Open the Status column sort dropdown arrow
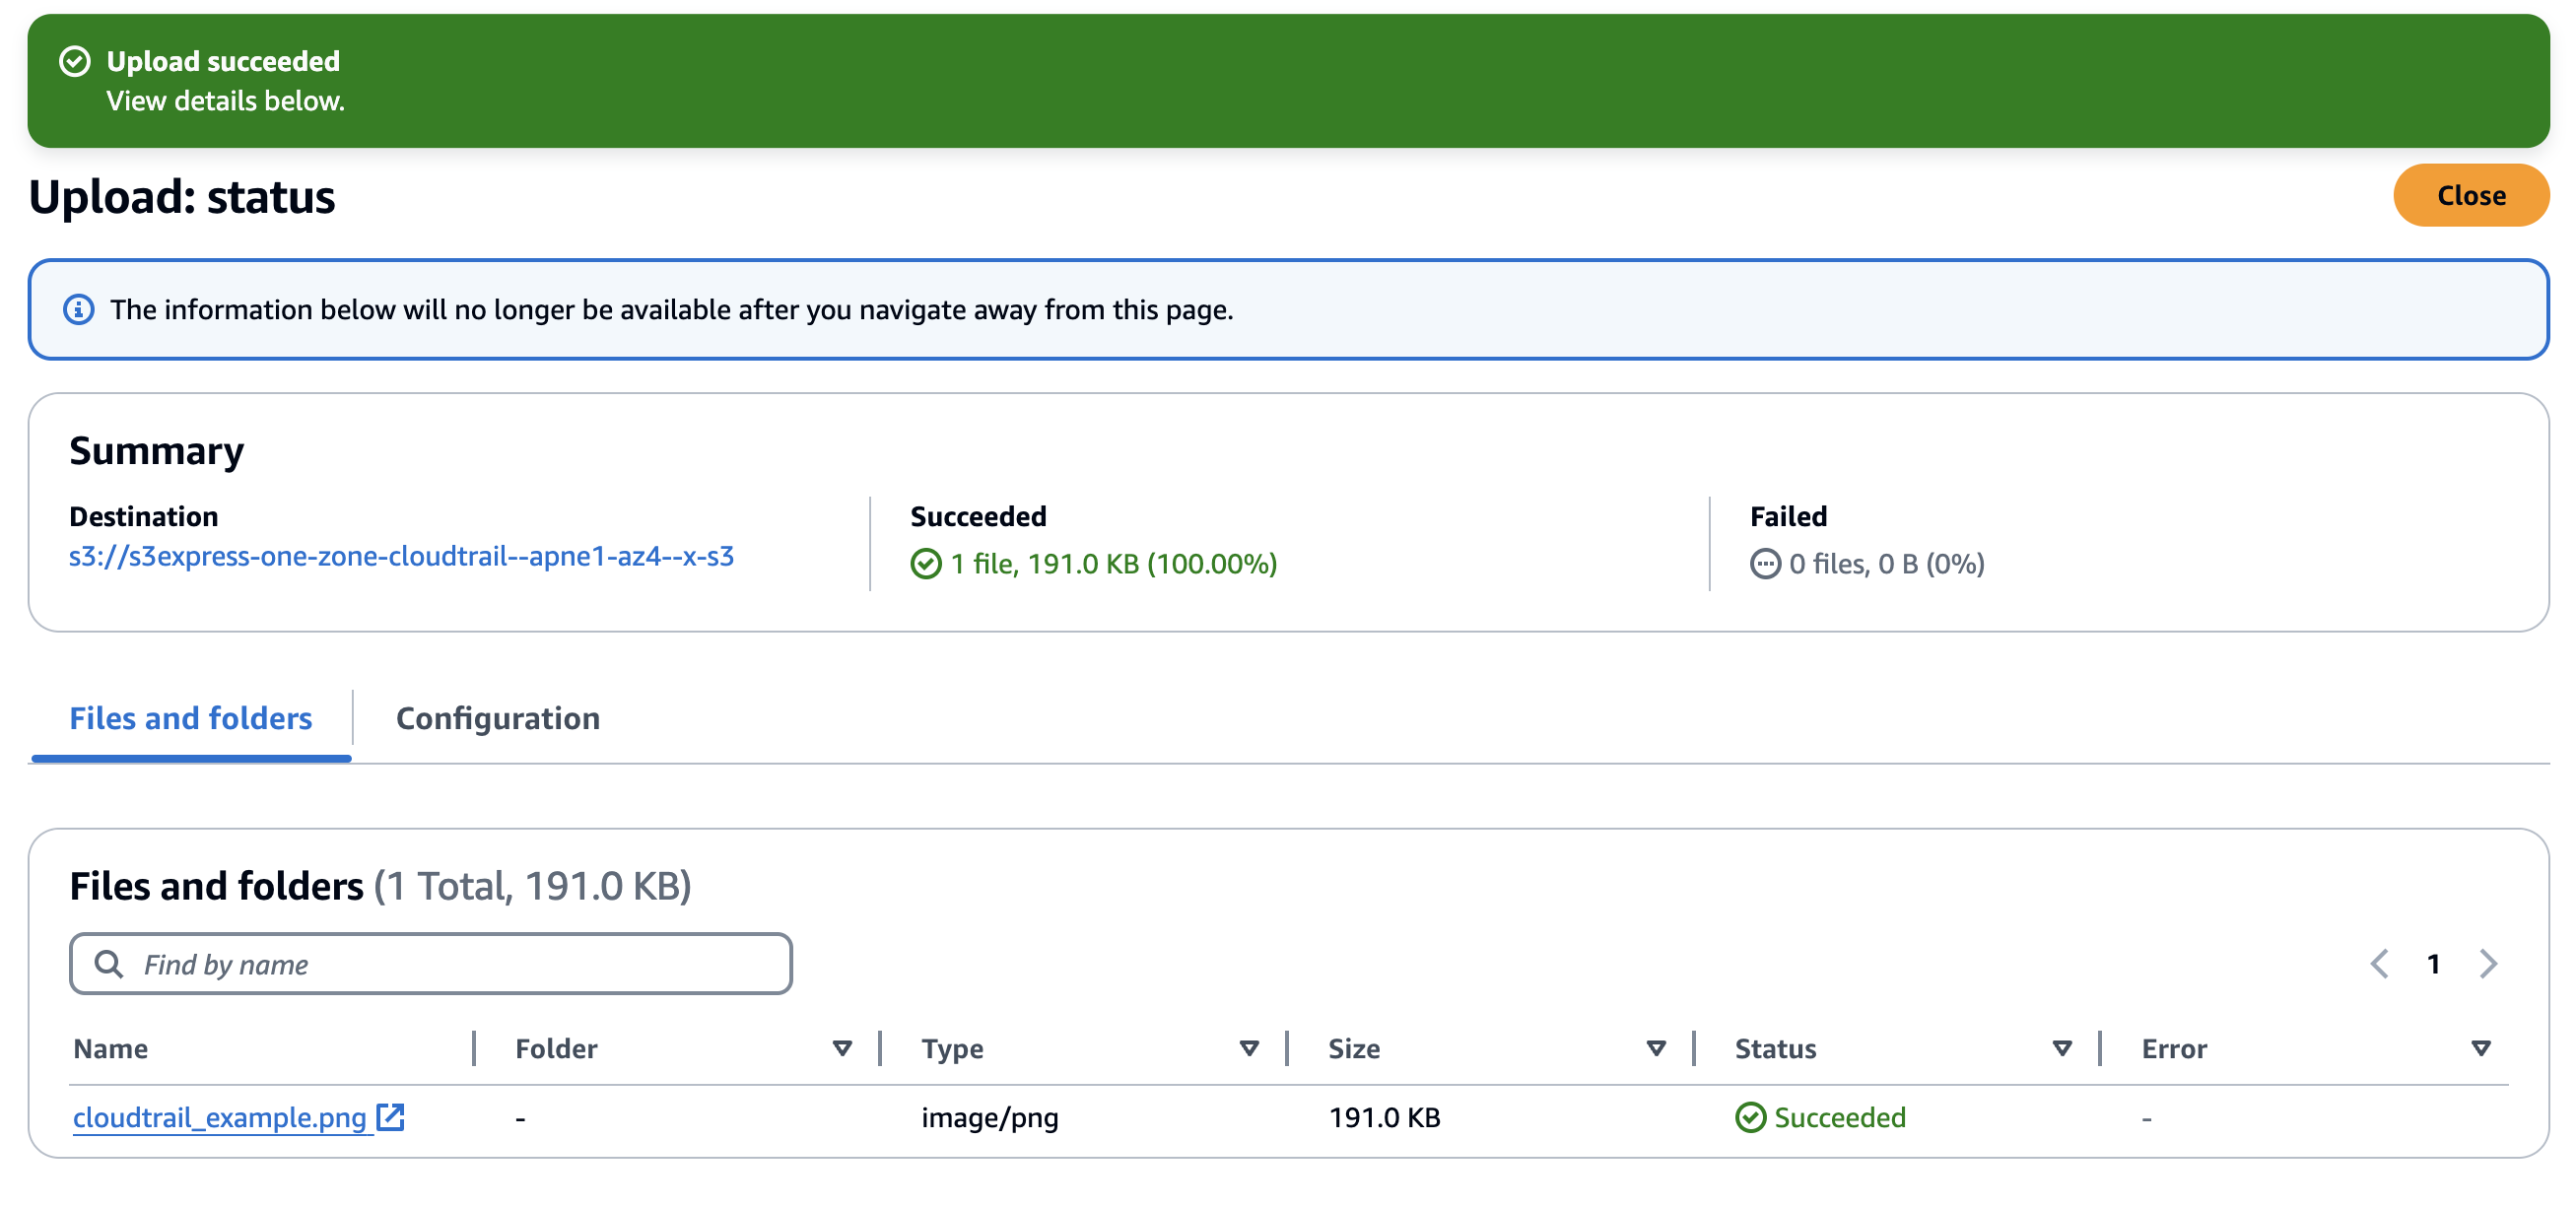 (2061, 1047)
